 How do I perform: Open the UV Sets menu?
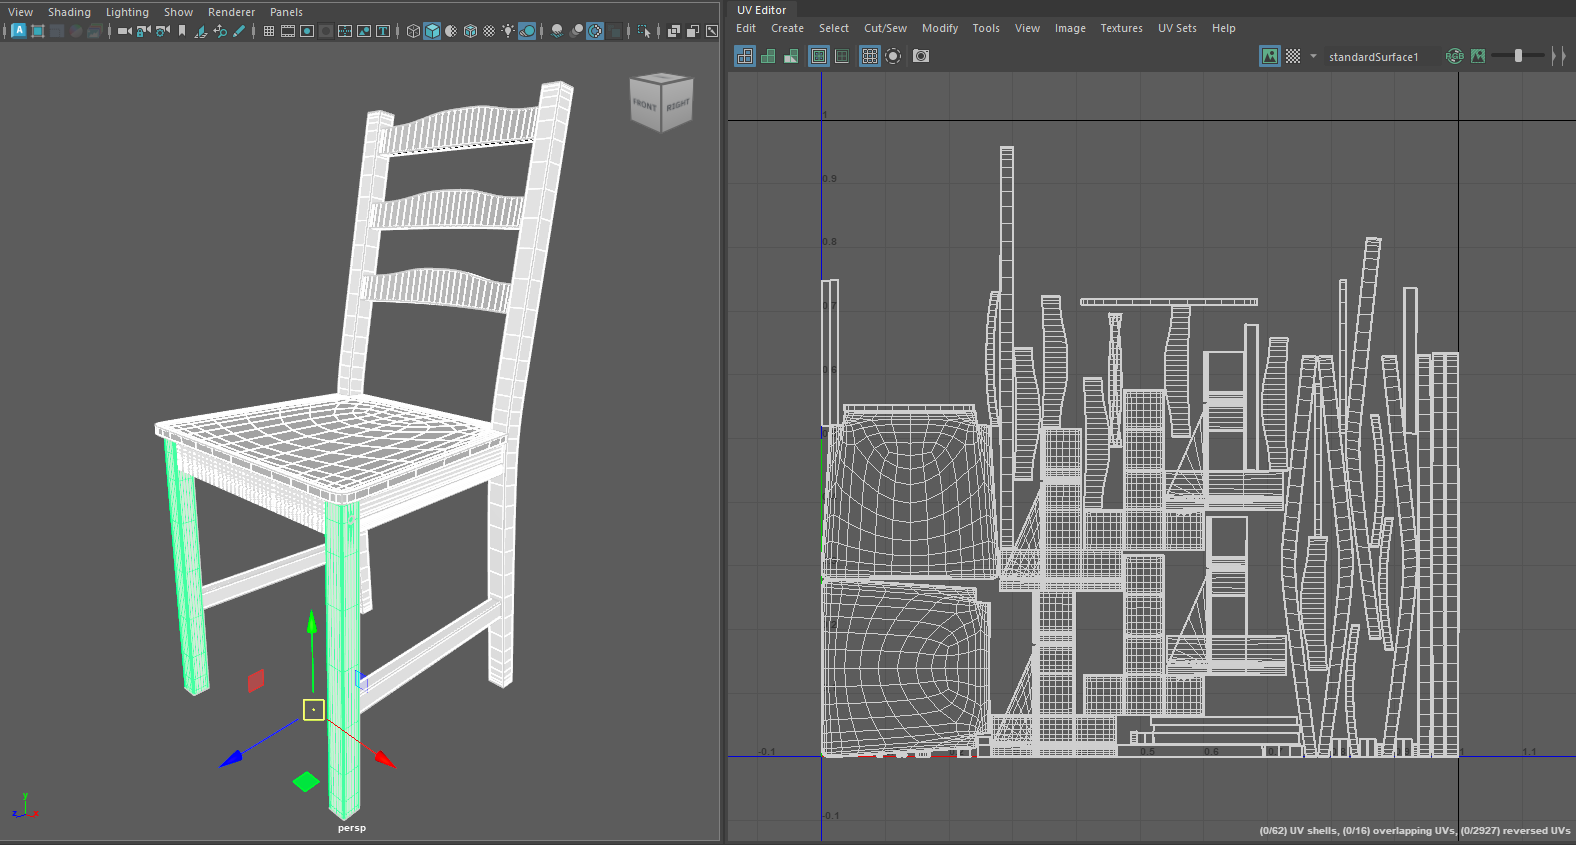click(1177, 28)
